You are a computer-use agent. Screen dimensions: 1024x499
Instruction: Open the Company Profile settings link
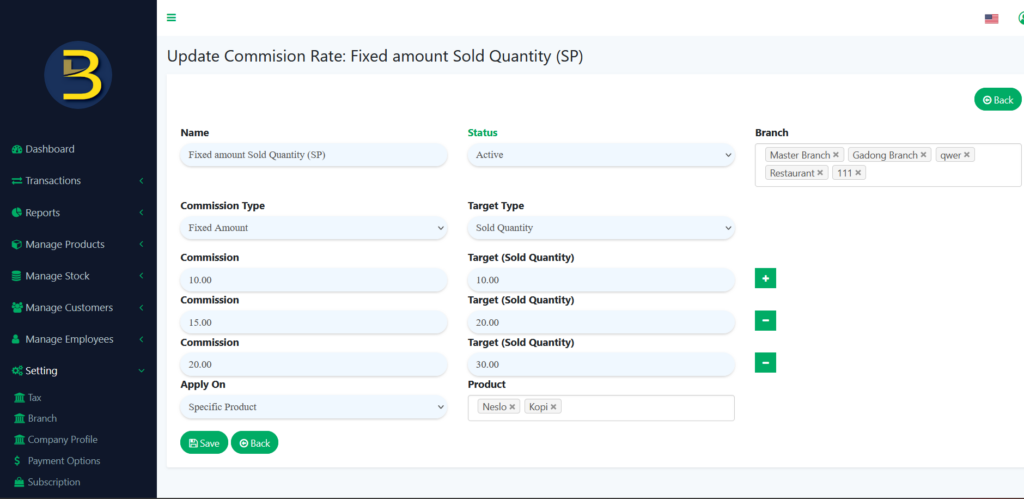coord(62,440)
